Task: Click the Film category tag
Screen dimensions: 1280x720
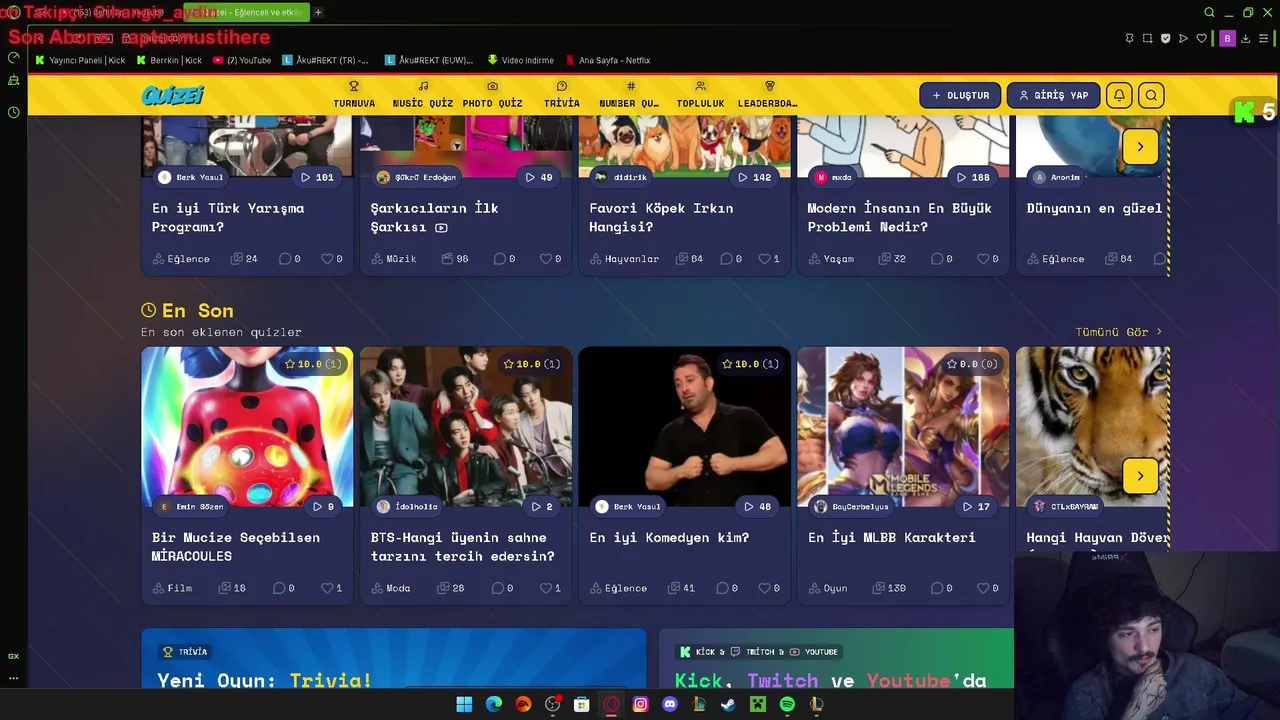Action: [172, 588]
